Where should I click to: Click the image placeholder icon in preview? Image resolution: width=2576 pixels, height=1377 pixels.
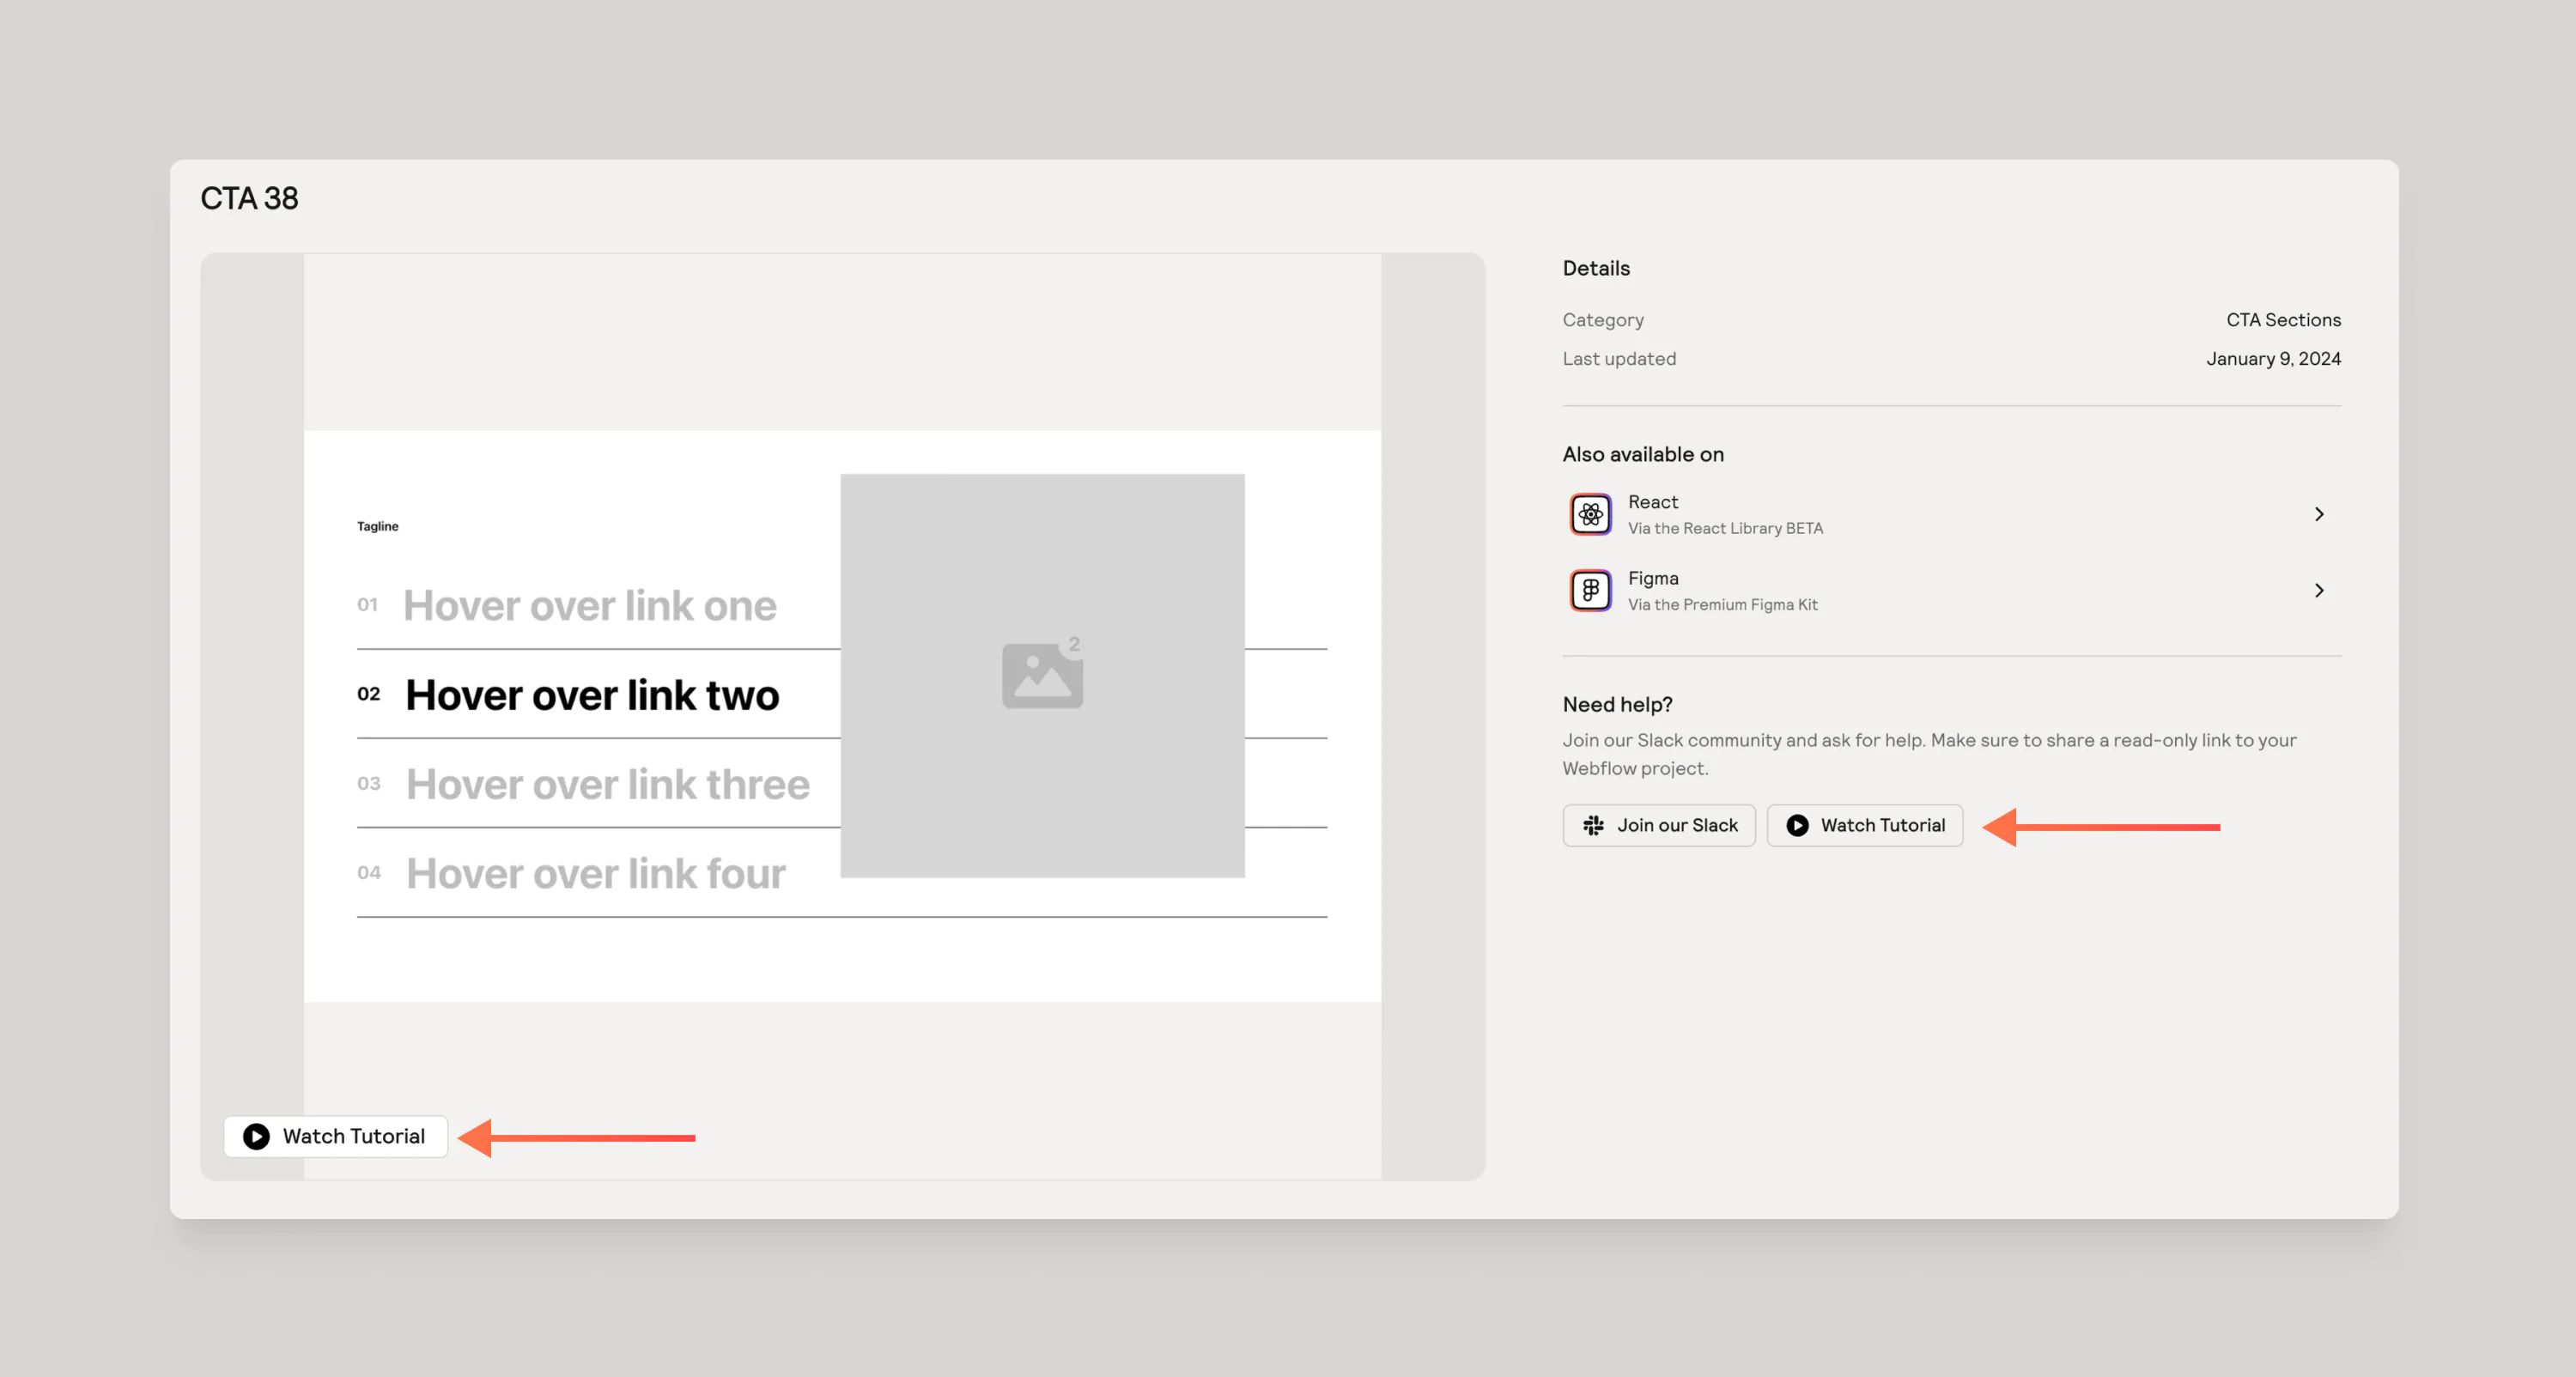pos(1042,673)
